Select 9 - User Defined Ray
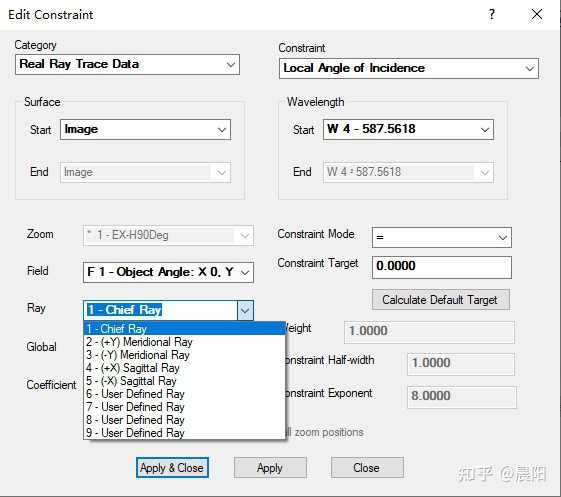The width and height of the screenshot is (561, 497). (184, 433)
